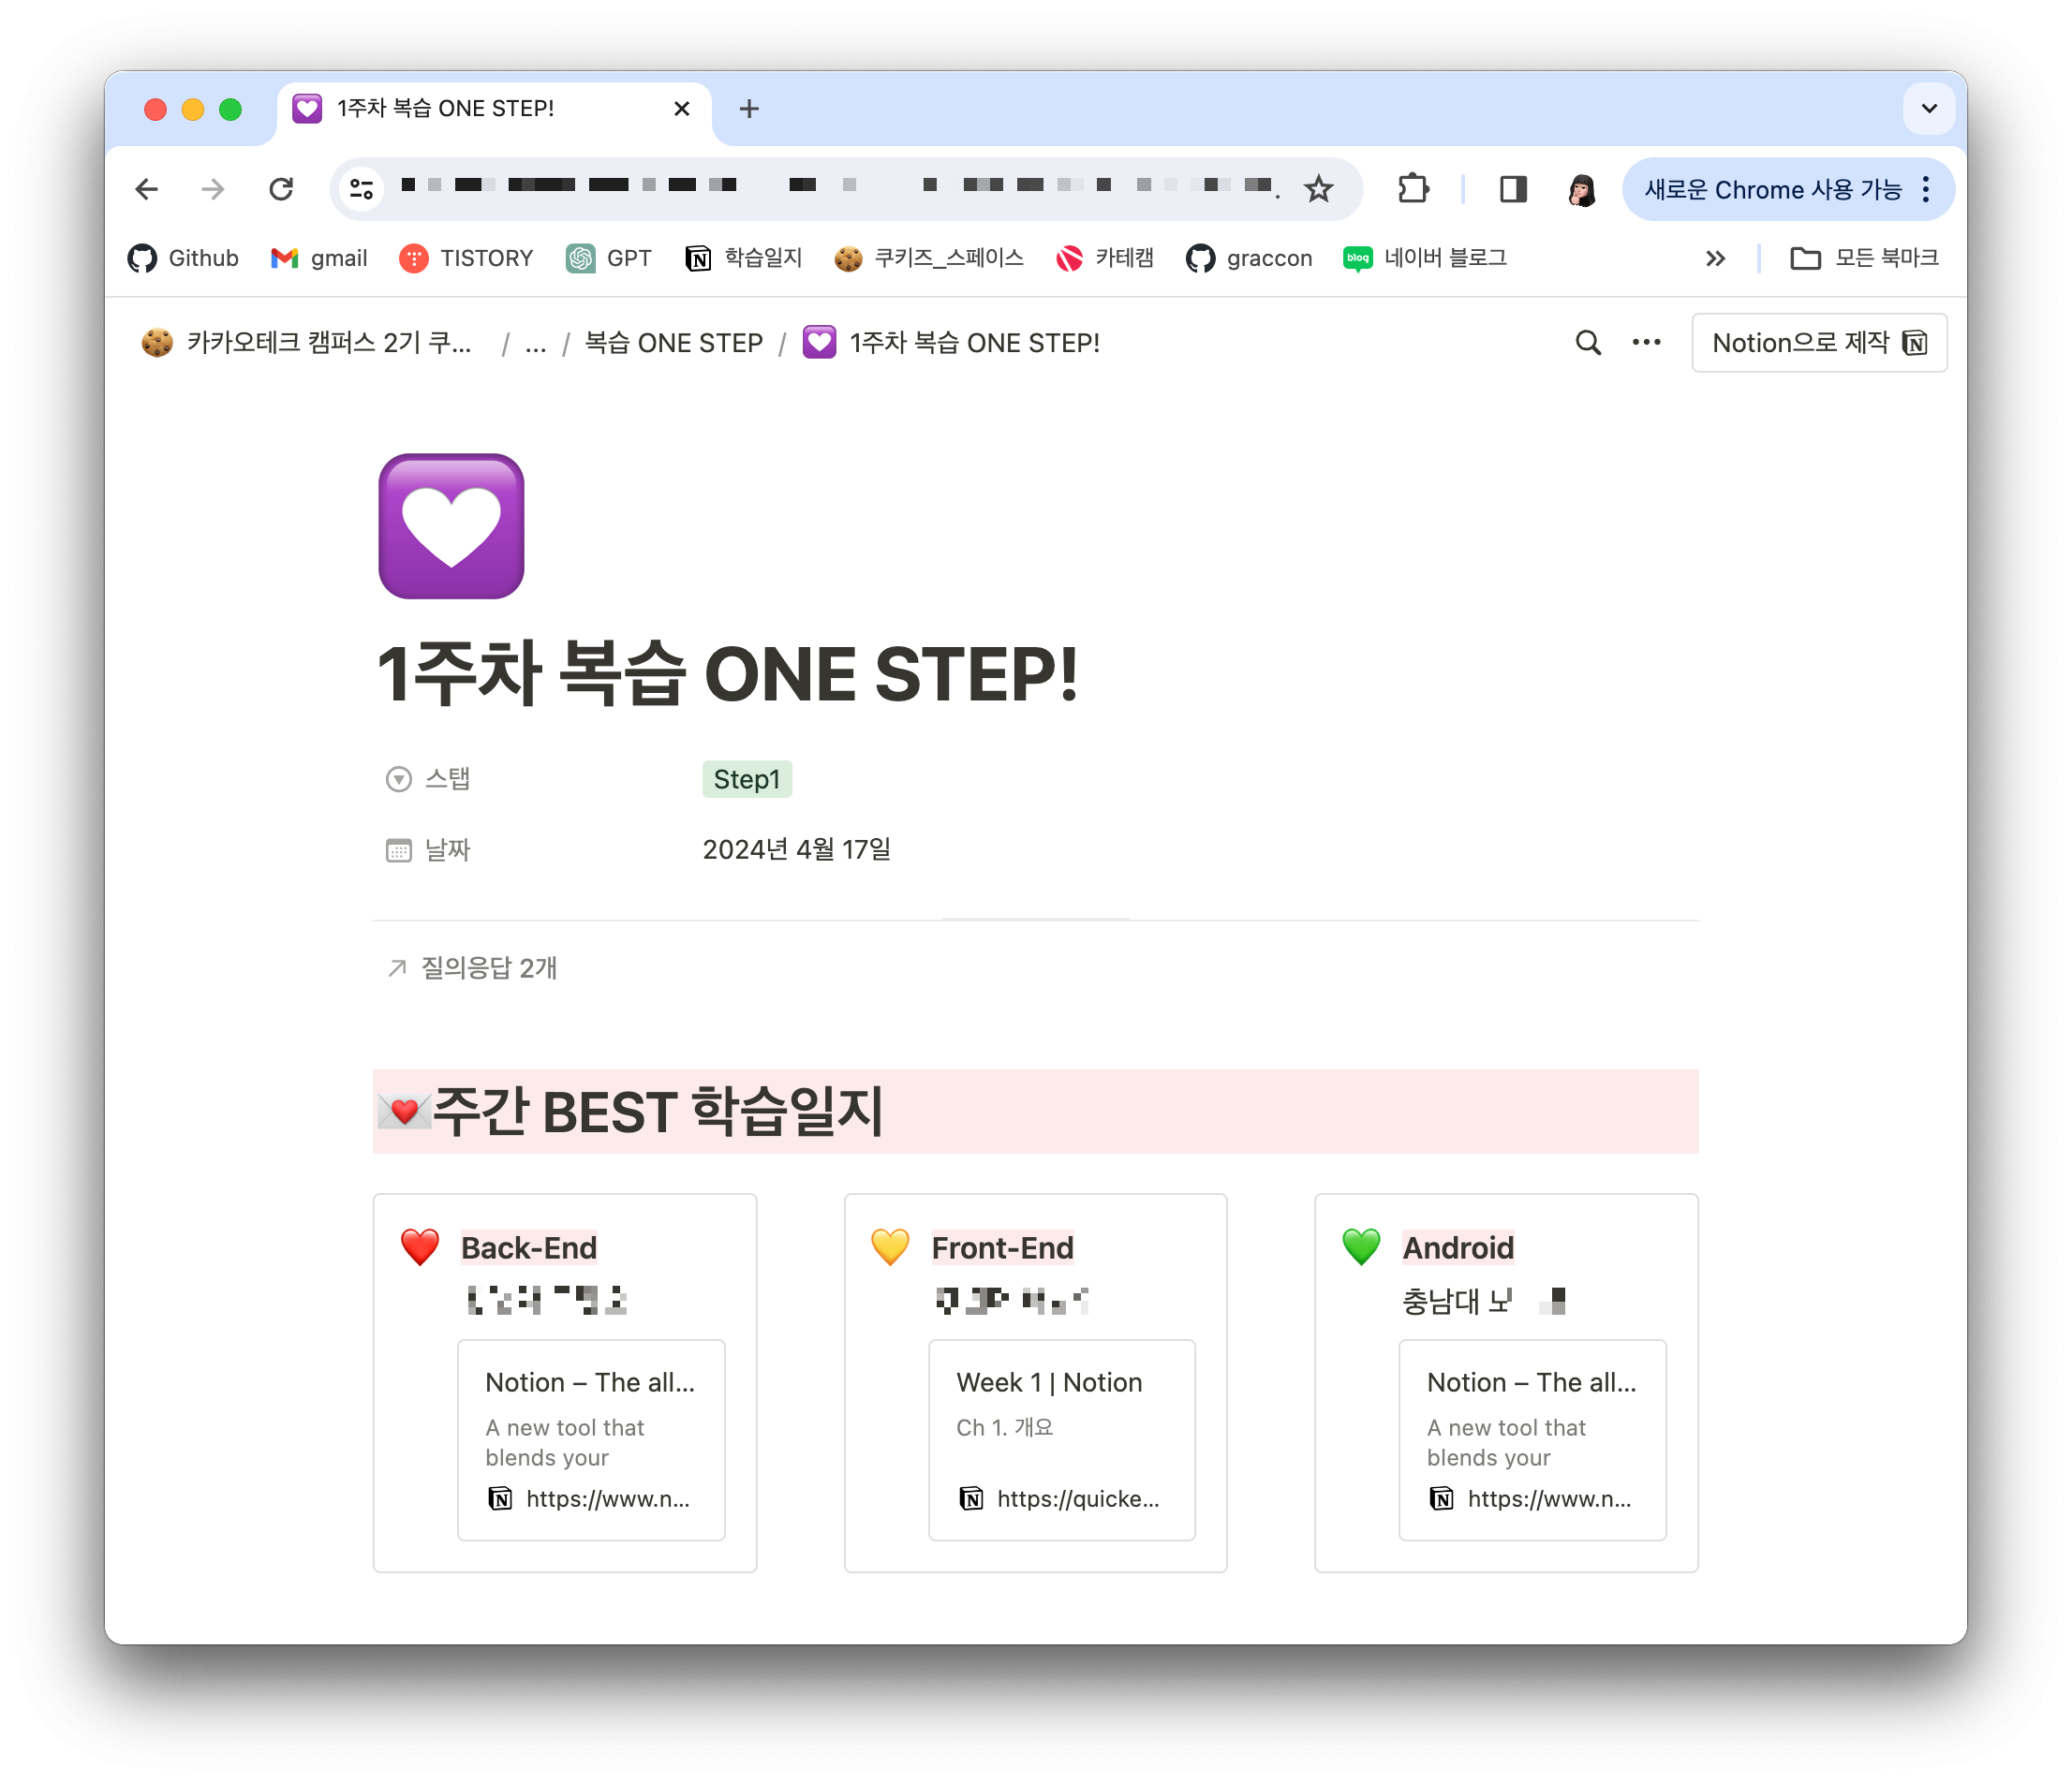Open the gmail bookmark

click(319, 258)
